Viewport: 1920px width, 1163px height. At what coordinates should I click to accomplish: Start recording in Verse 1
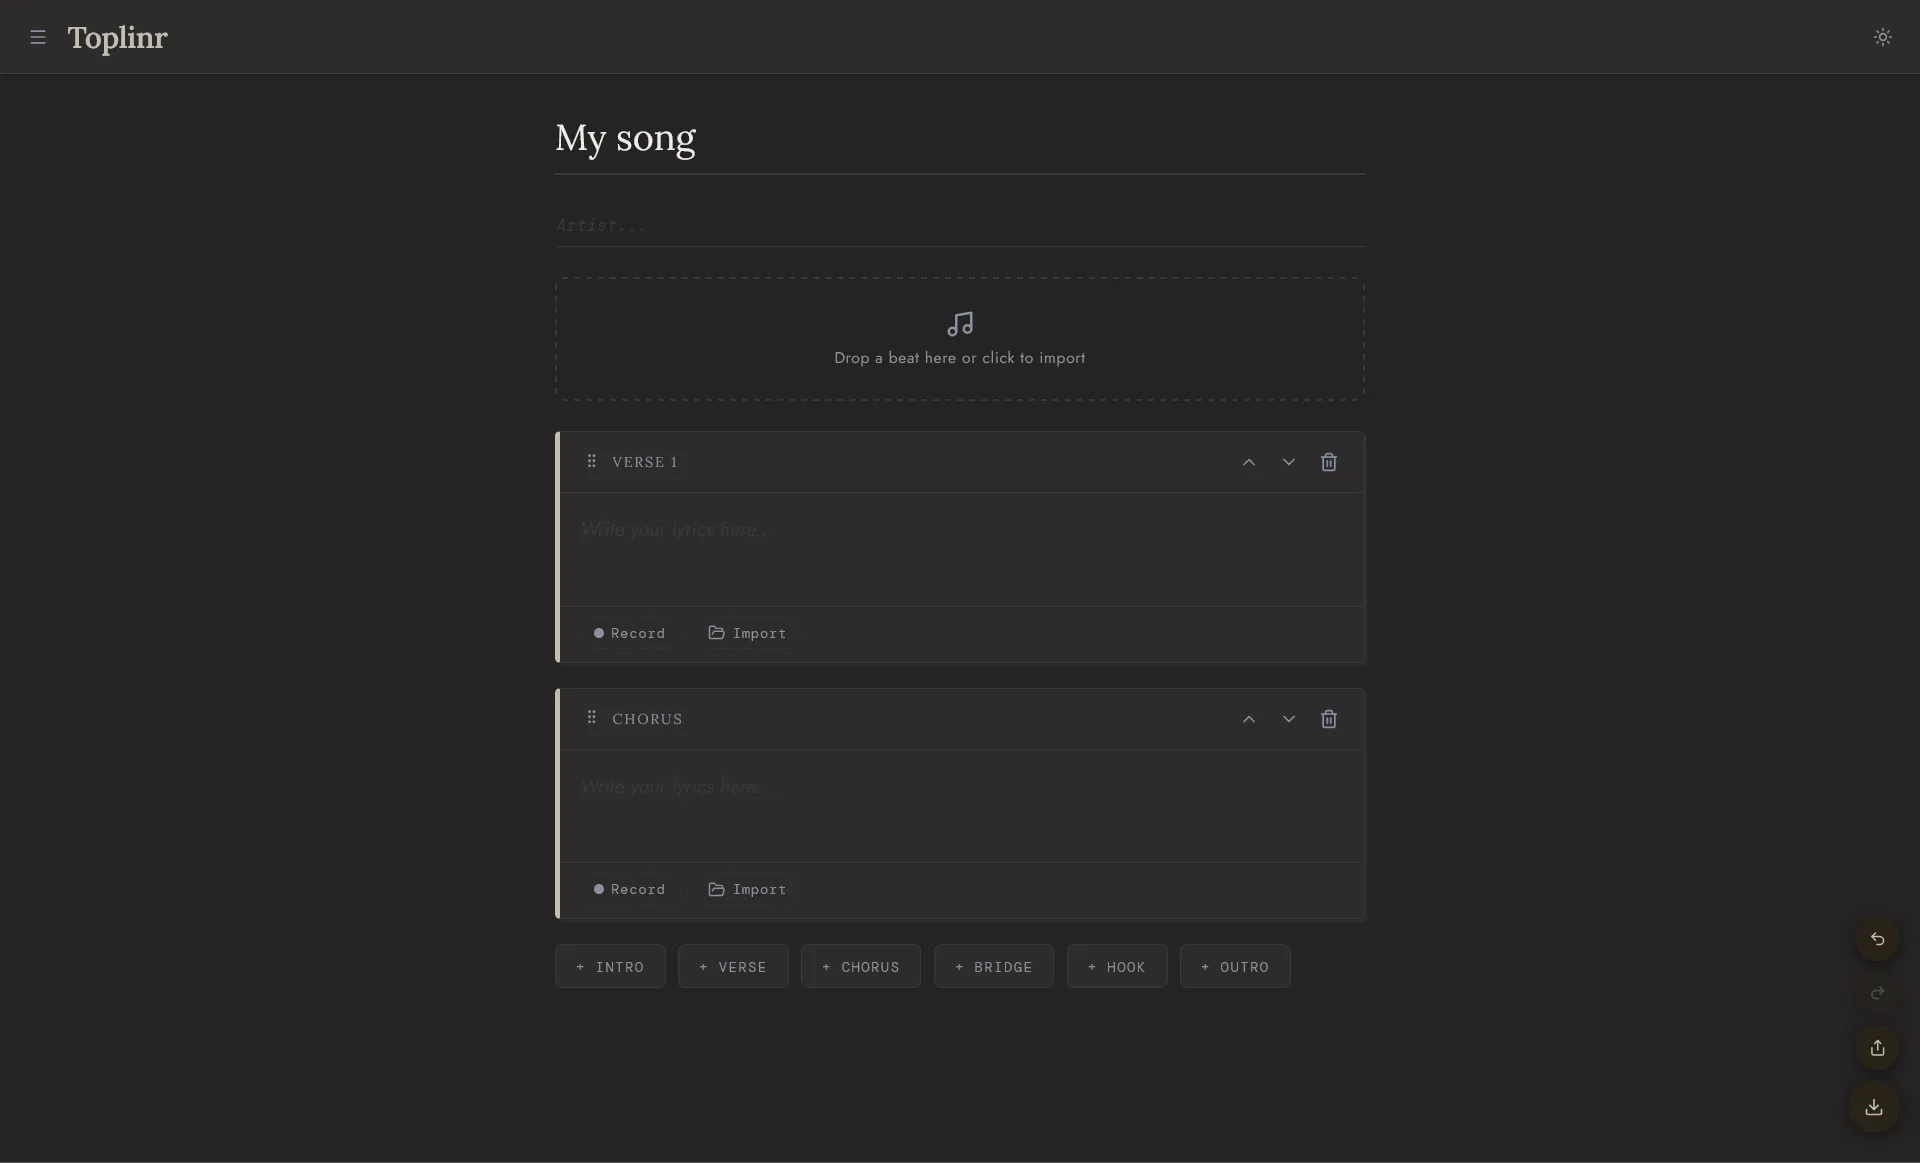[629, 633]
